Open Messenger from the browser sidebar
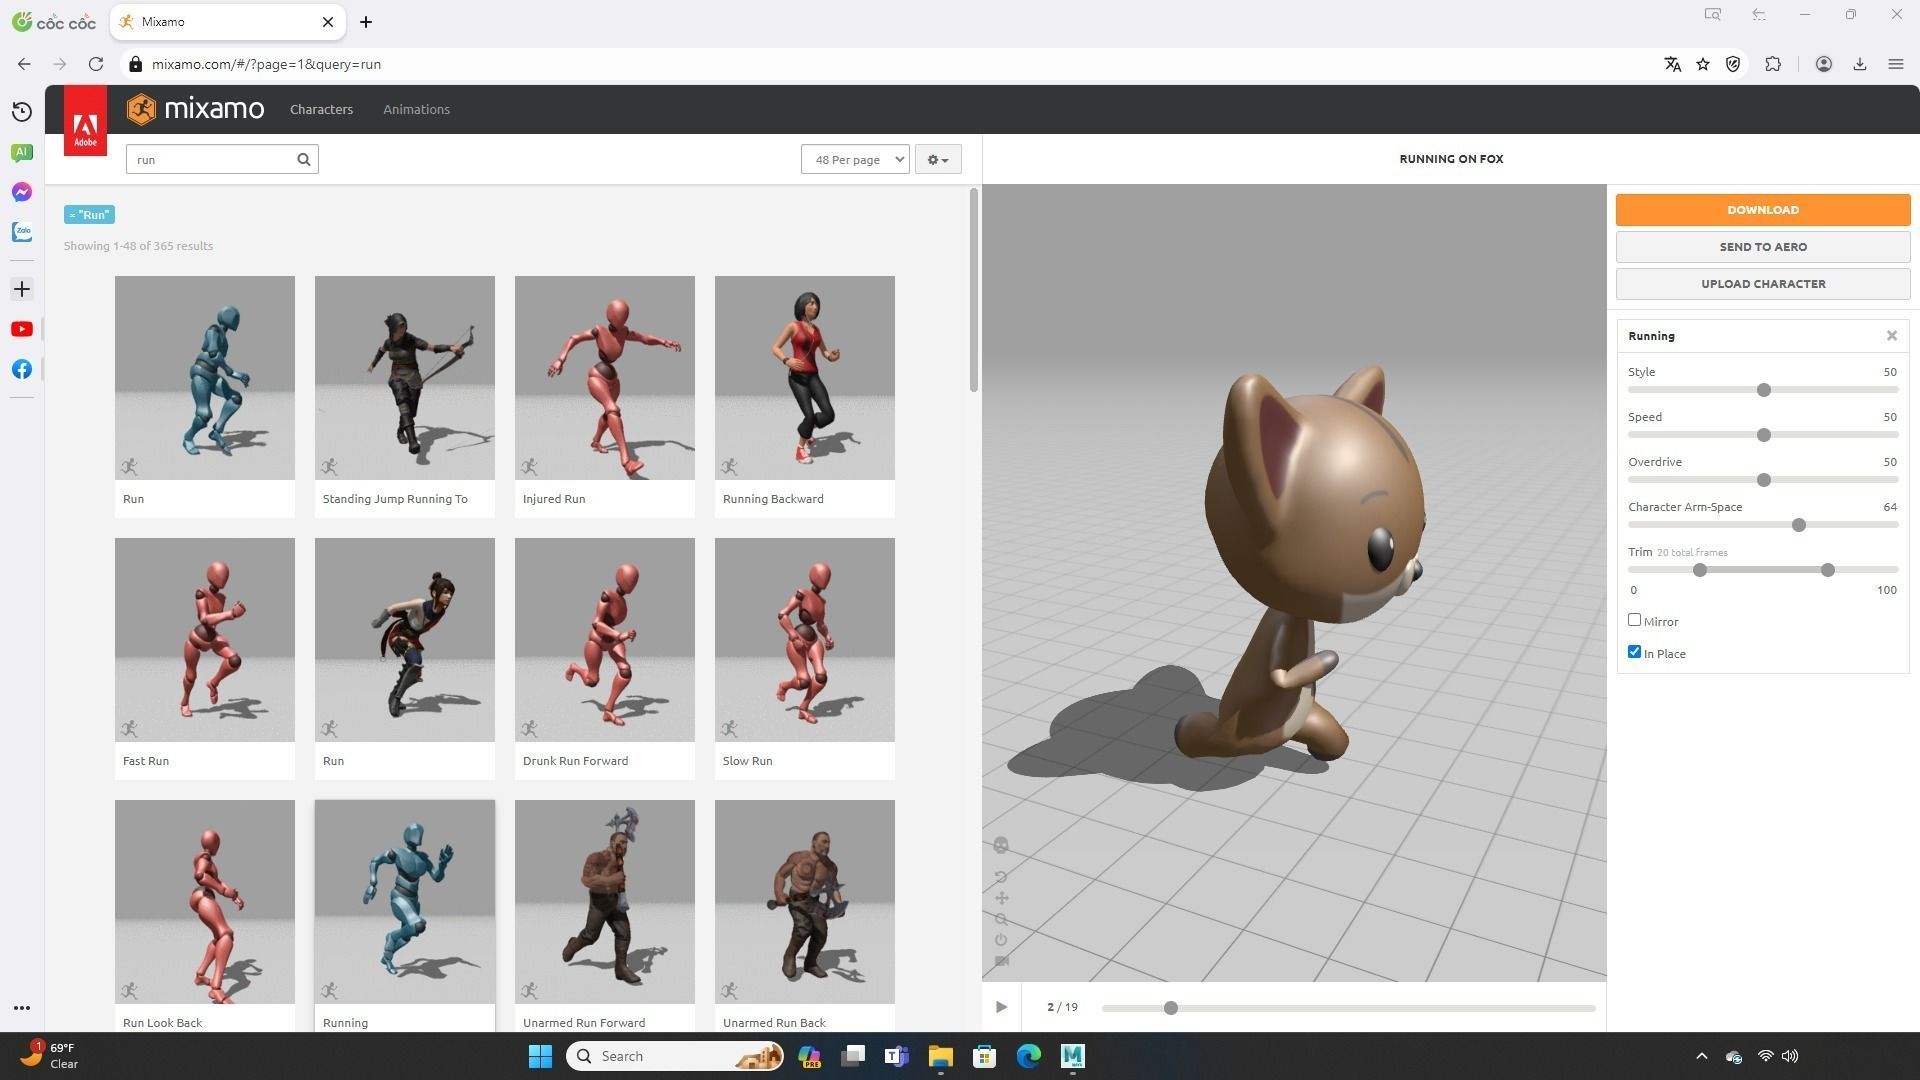The image size is (1920, 1080). click(22, 192)
